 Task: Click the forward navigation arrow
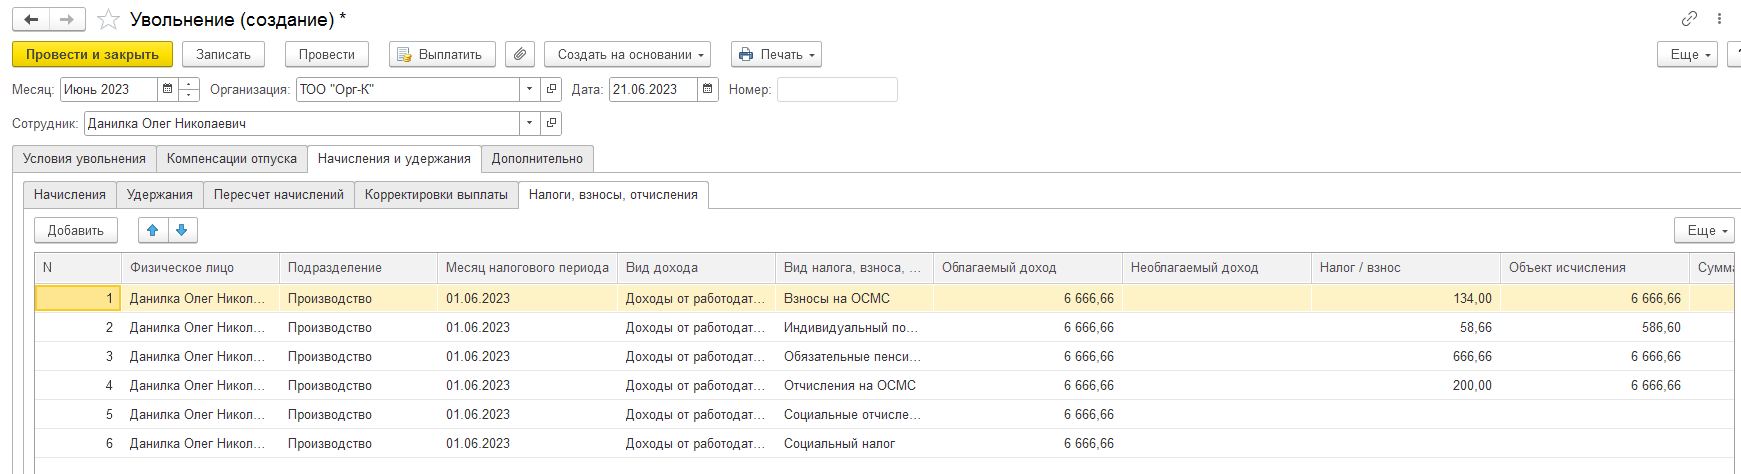click(67, 19)
